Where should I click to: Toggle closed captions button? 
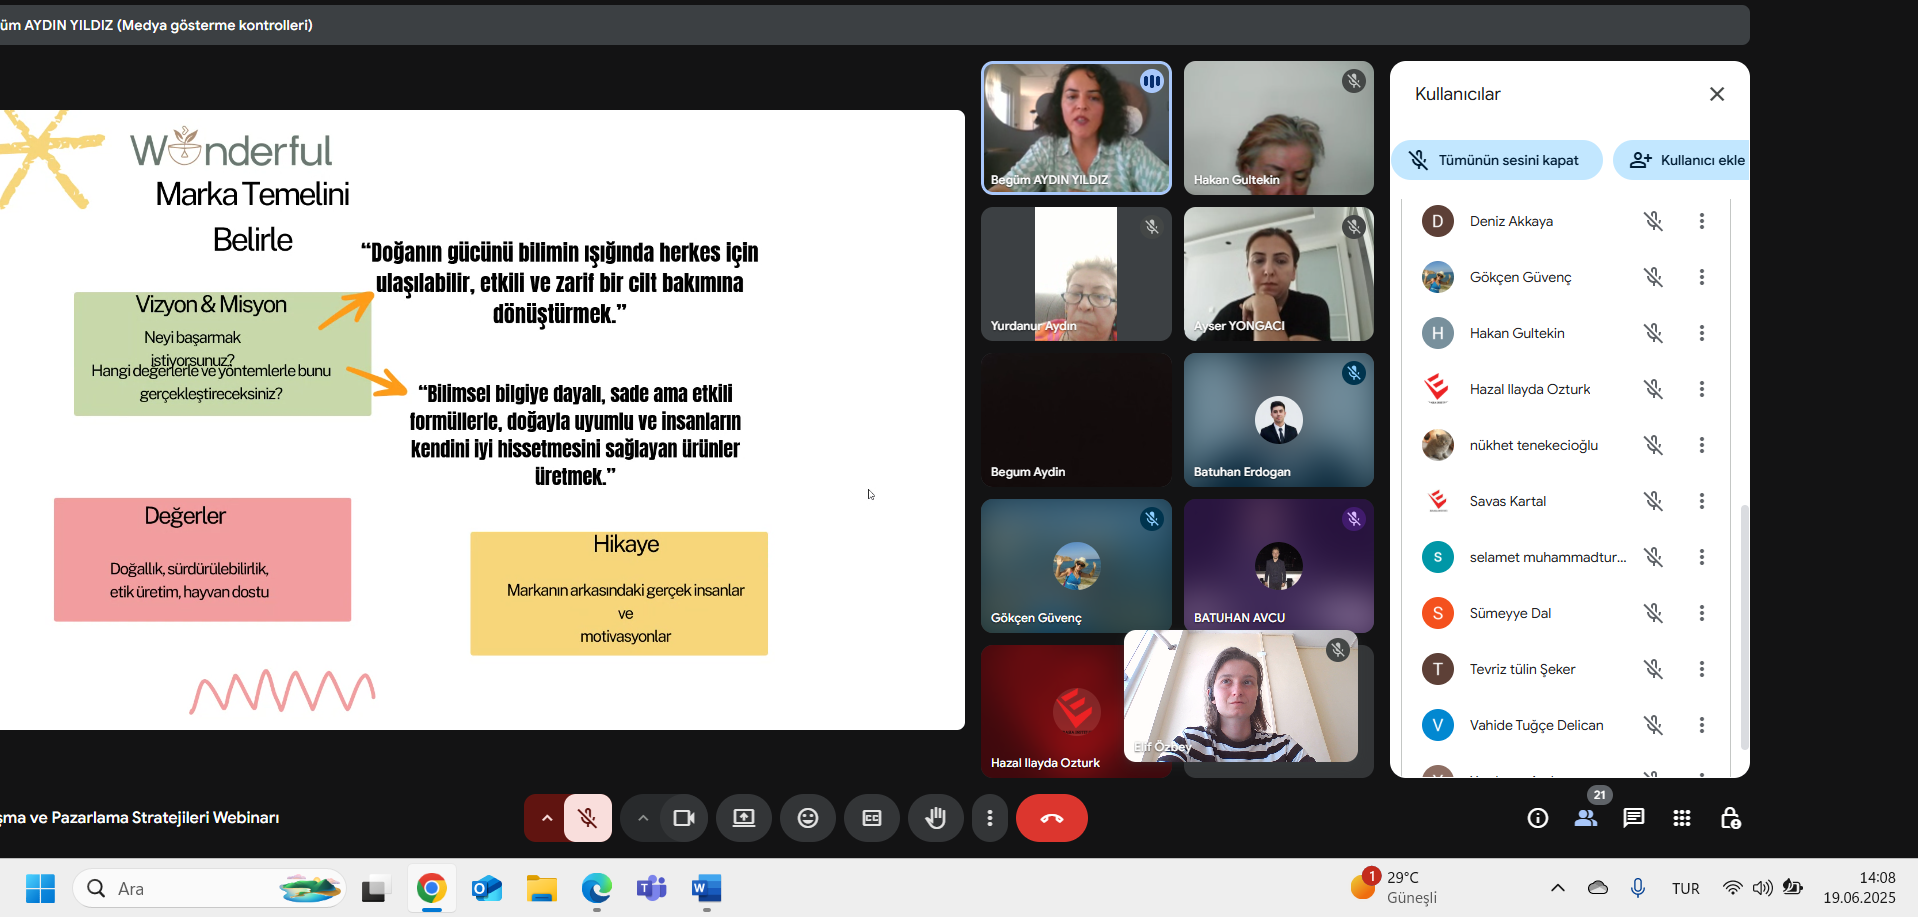(872, 818)
